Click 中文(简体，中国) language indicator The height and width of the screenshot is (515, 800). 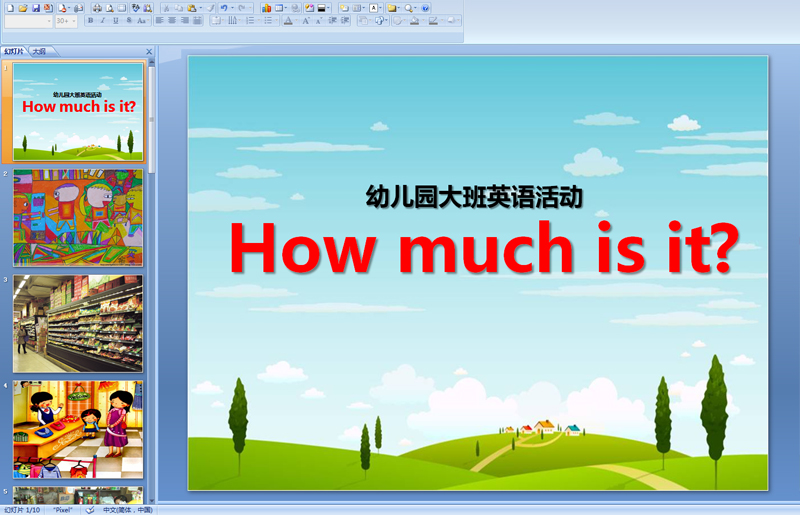(128, 510)
